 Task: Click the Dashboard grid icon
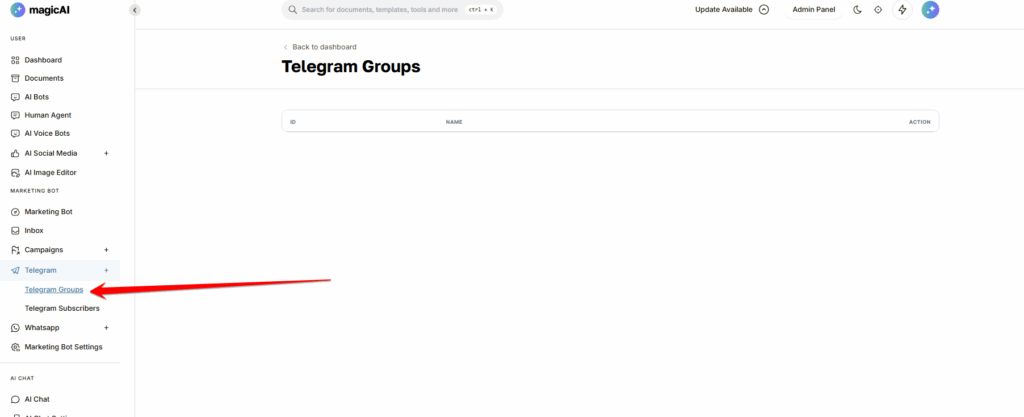[16, 60]
